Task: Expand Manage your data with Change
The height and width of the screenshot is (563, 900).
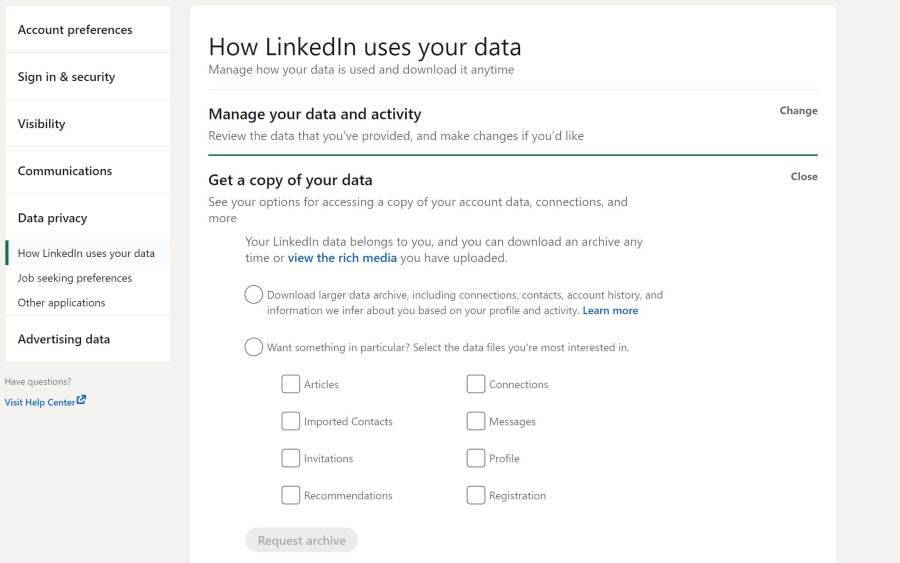Action: 798,111
